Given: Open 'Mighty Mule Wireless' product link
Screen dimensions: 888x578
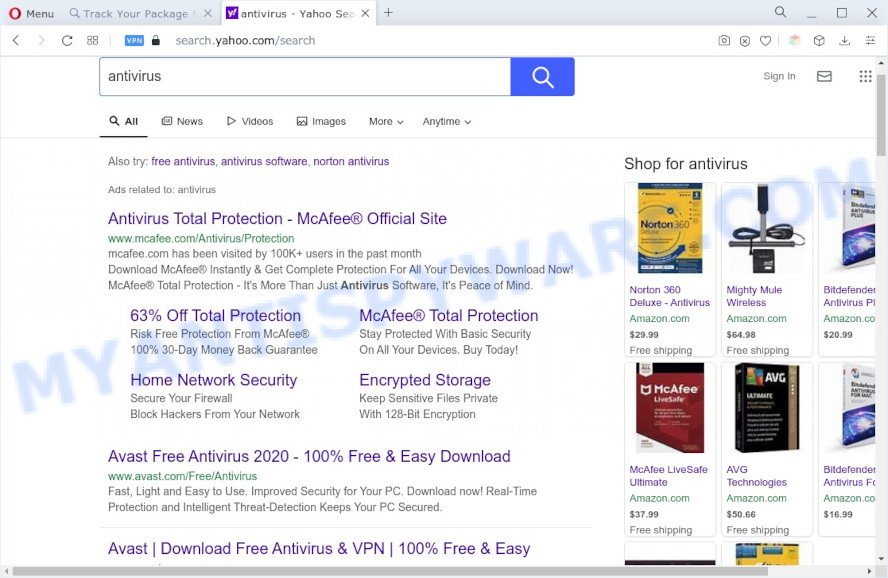Looking at the screenshot, I should coord(754,296).
